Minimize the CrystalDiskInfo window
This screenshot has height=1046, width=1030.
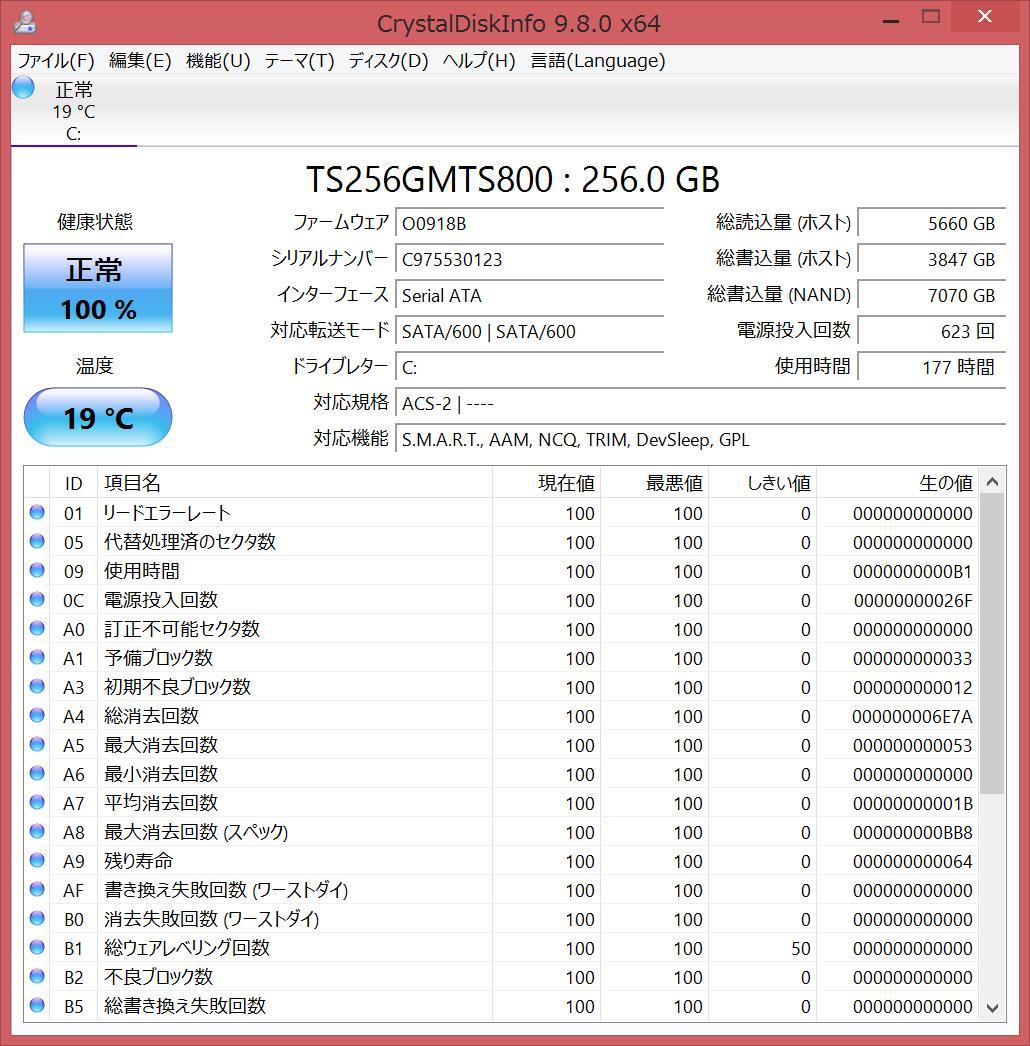pos(891,20)
